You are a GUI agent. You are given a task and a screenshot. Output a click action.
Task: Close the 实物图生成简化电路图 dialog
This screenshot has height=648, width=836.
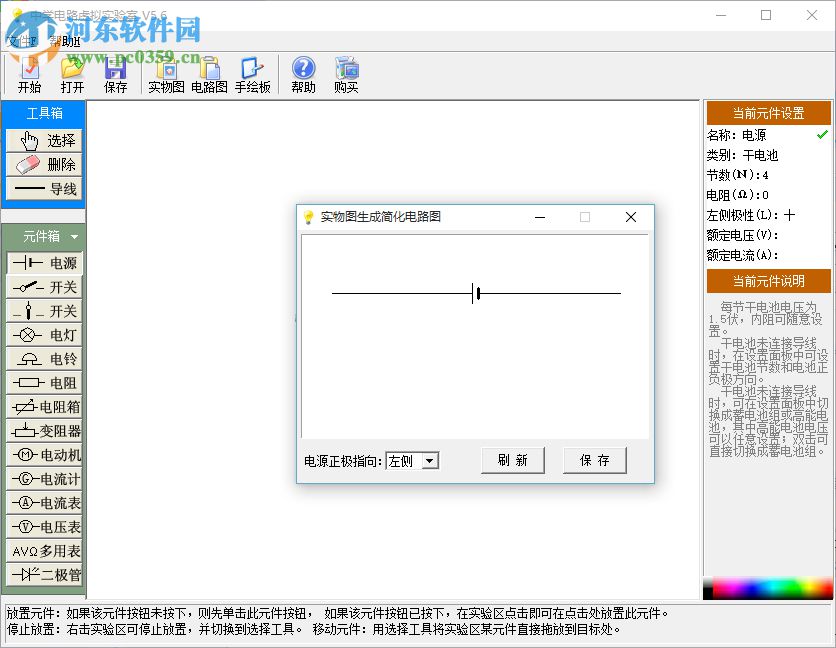(631, 217)
